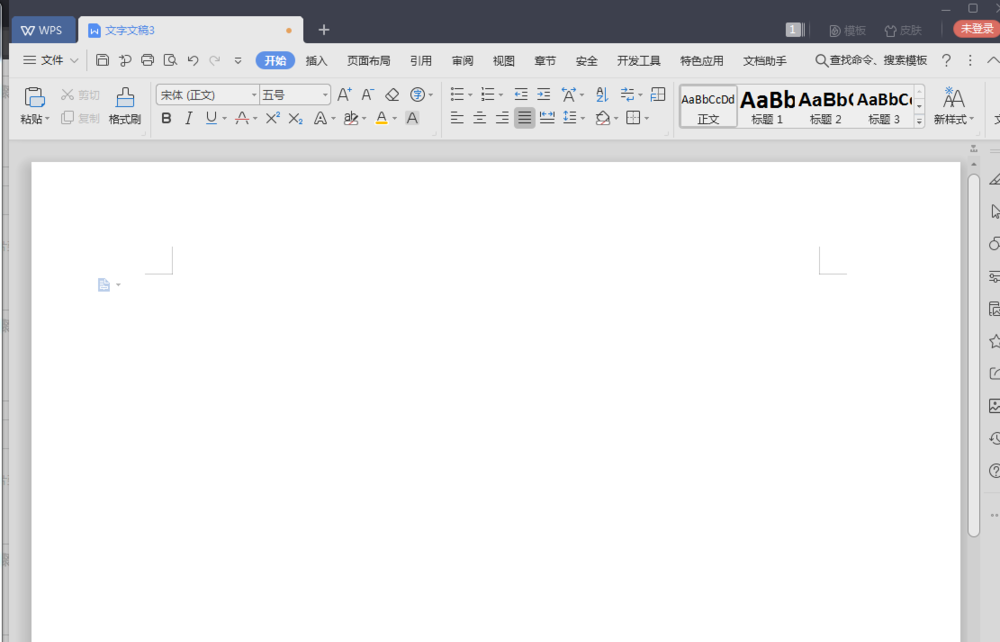
Task: Toggle Bold formatting
Action: (166, 118)
